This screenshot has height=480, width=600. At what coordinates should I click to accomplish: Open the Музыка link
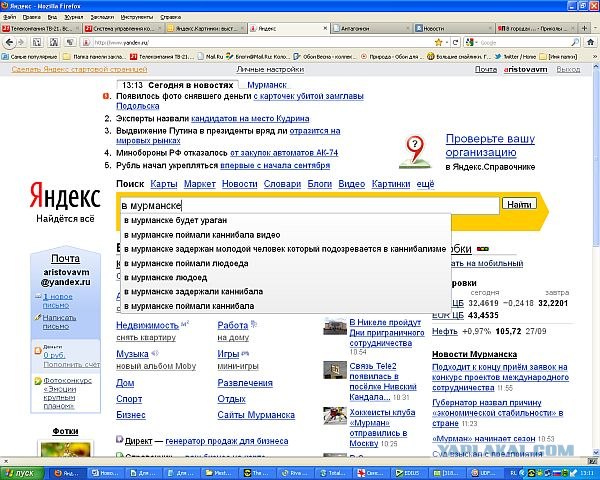(x=132, y=354)
